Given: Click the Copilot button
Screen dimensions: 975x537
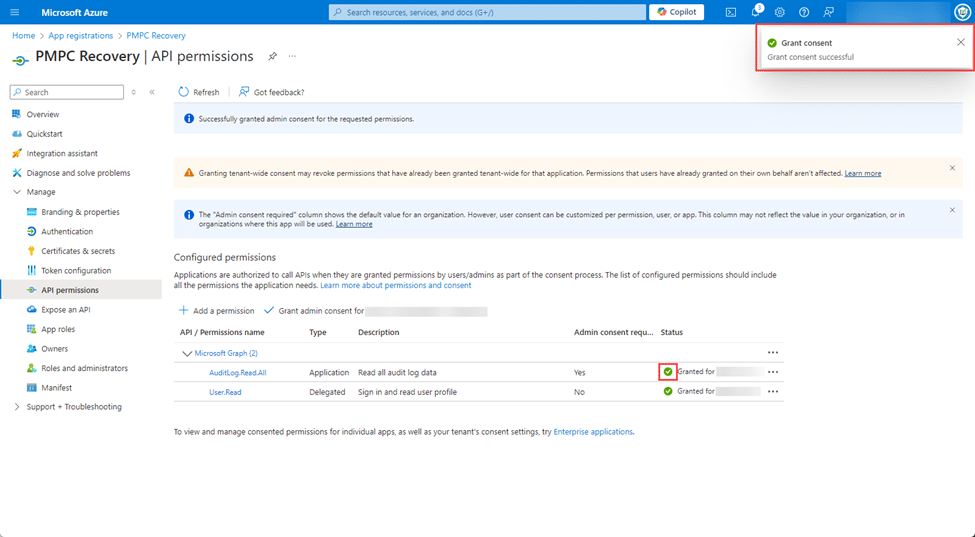Looking at the screenshot, I should 676,12.
